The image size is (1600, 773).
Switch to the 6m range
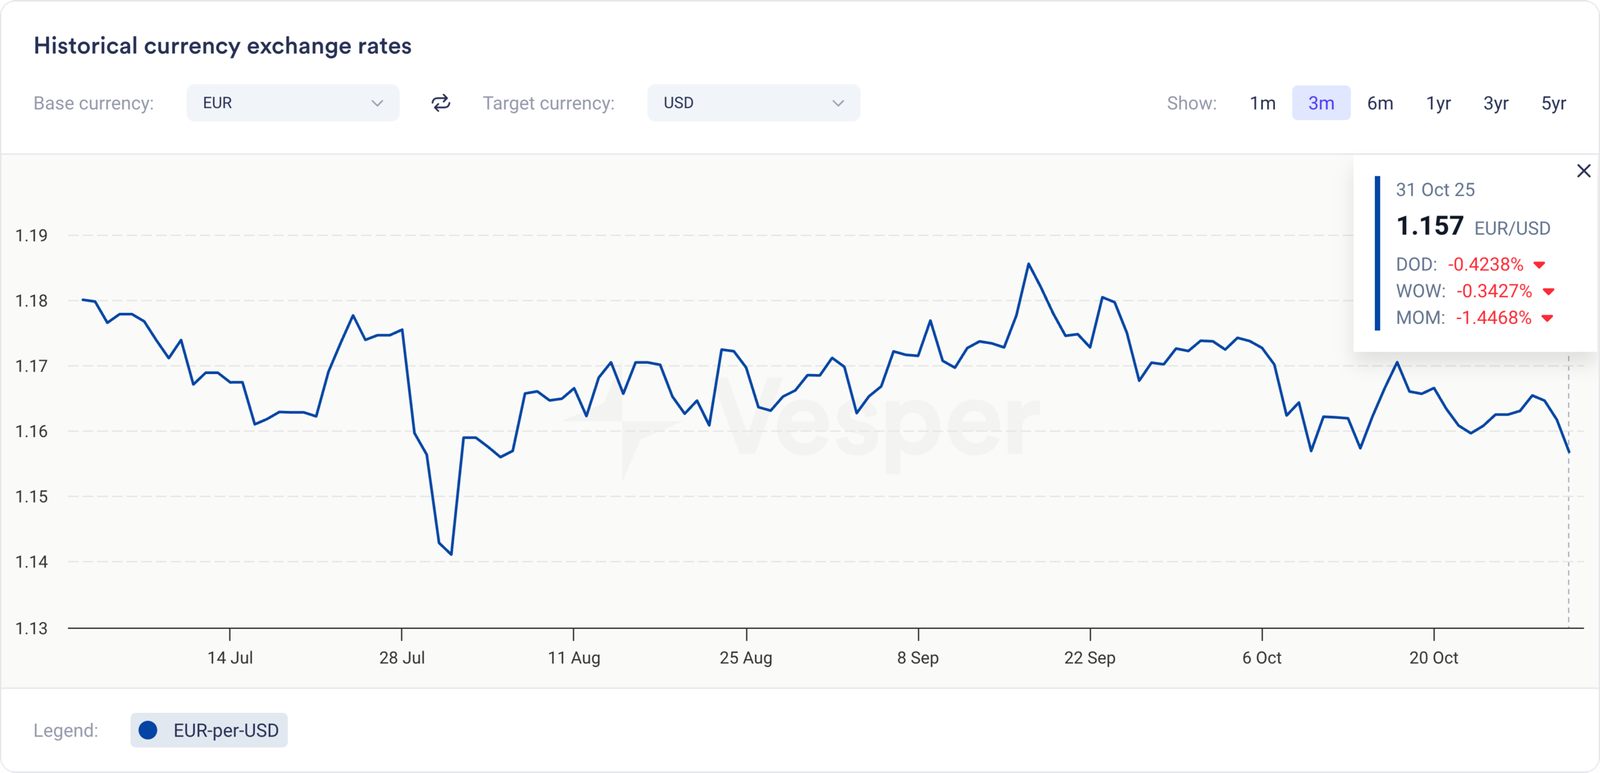[x=1380, y=103]
